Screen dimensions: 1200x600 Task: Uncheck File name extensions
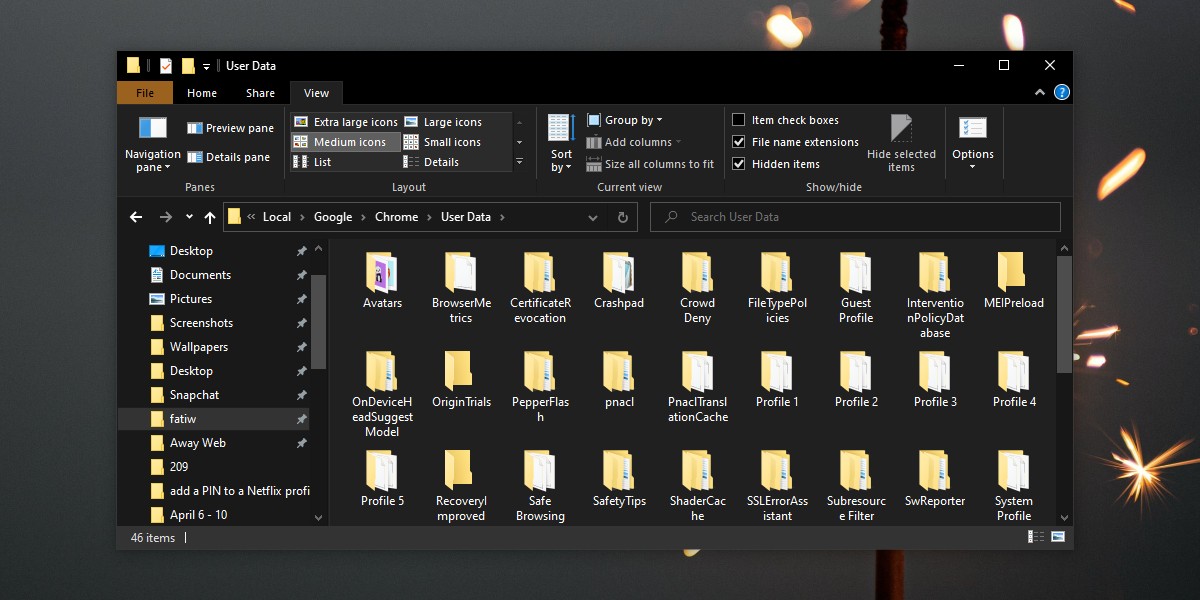tap(796, 142)
